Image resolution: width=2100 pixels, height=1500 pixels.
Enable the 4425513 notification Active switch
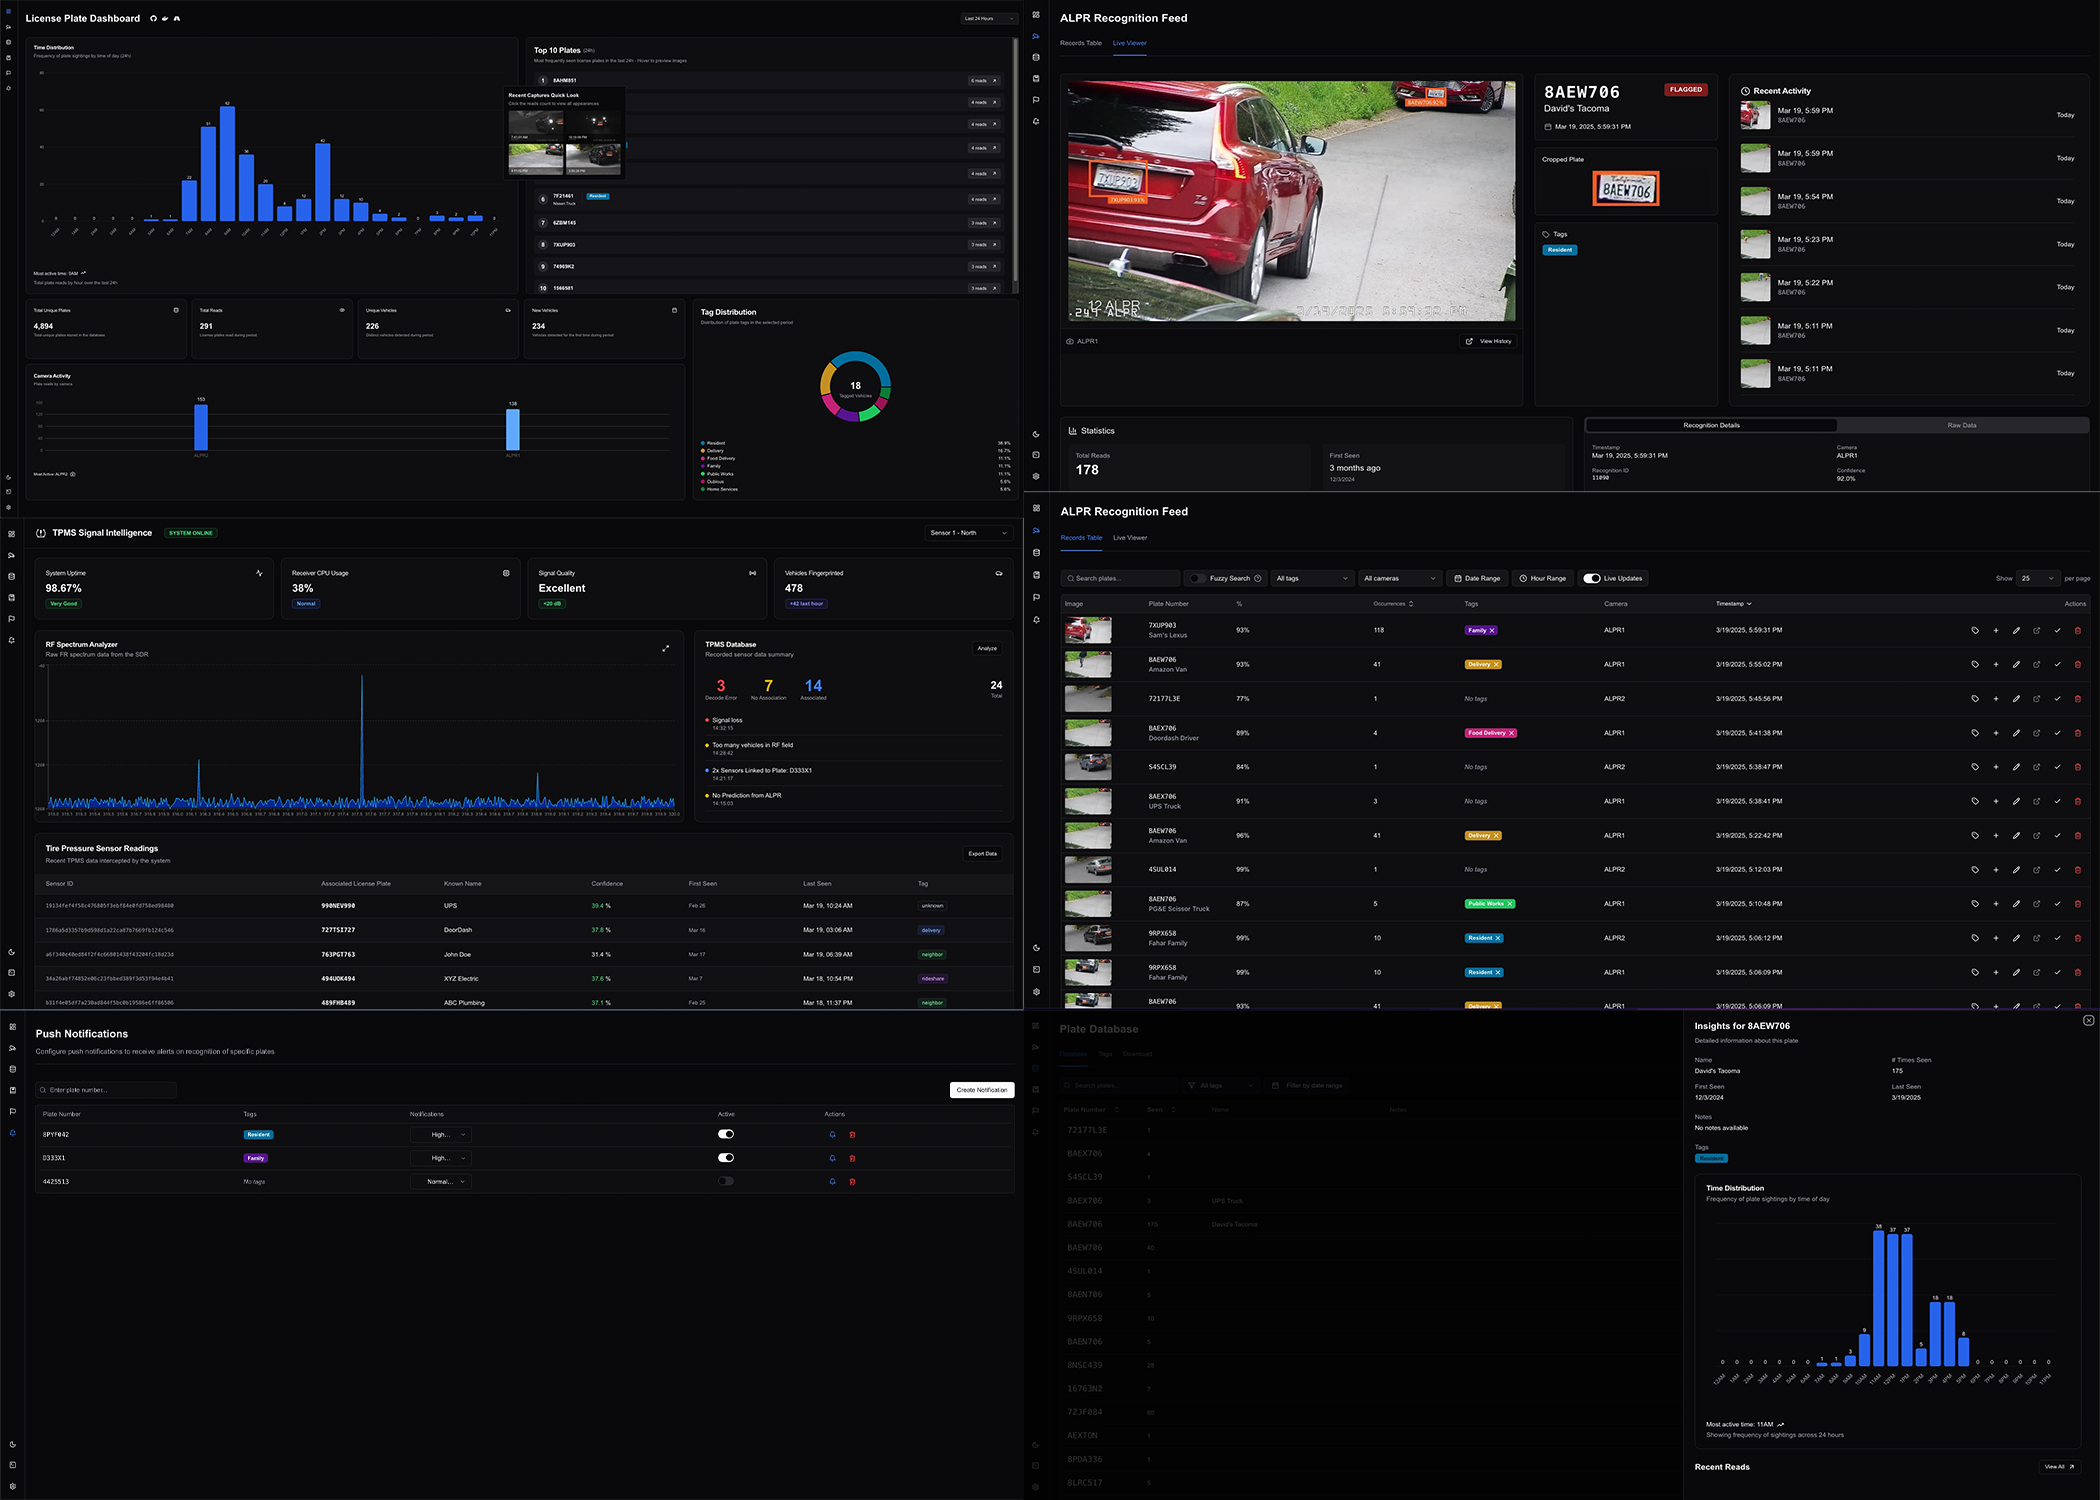tap(726, 1181)
